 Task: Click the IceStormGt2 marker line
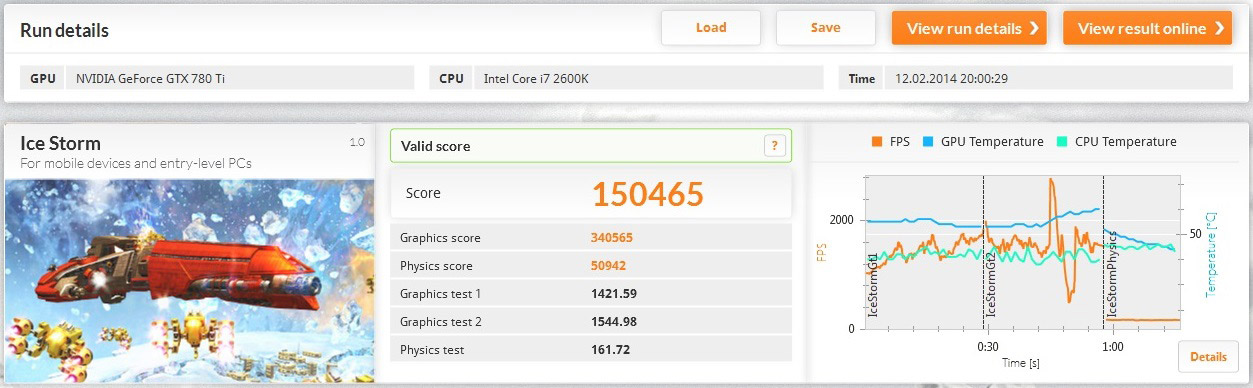point(983,252)
